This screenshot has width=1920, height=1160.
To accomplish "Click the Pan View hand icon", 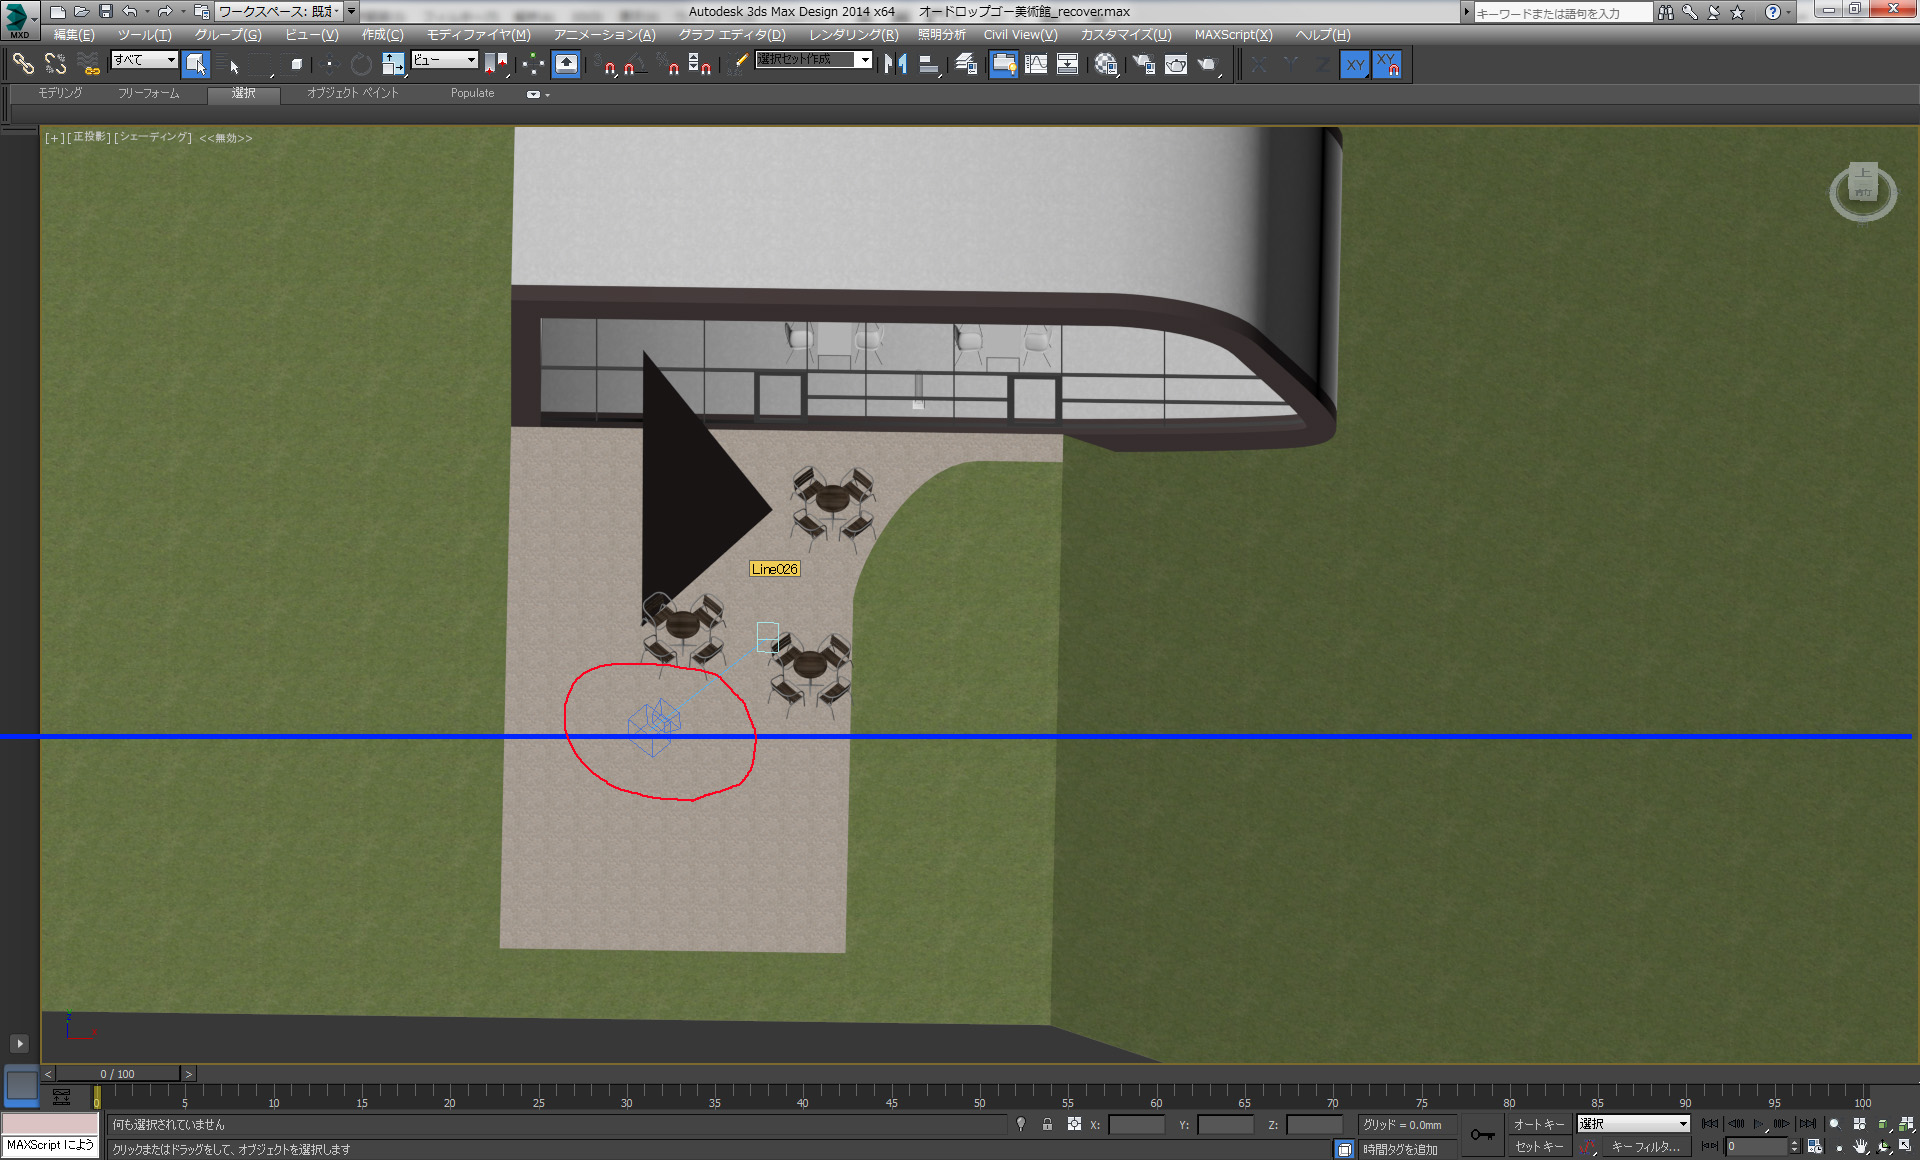I will tap(1860, 1147).
